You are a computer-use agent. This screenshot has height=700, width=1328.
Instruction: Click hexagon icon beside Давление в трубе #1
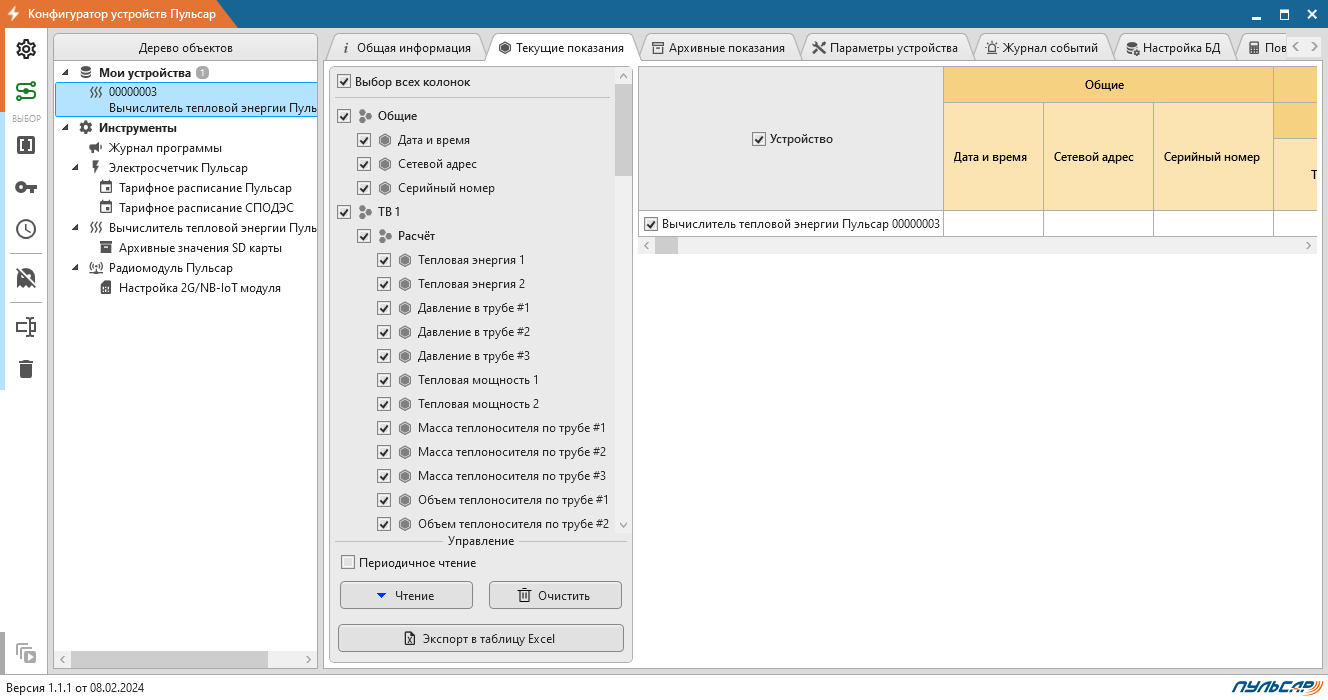405,308
